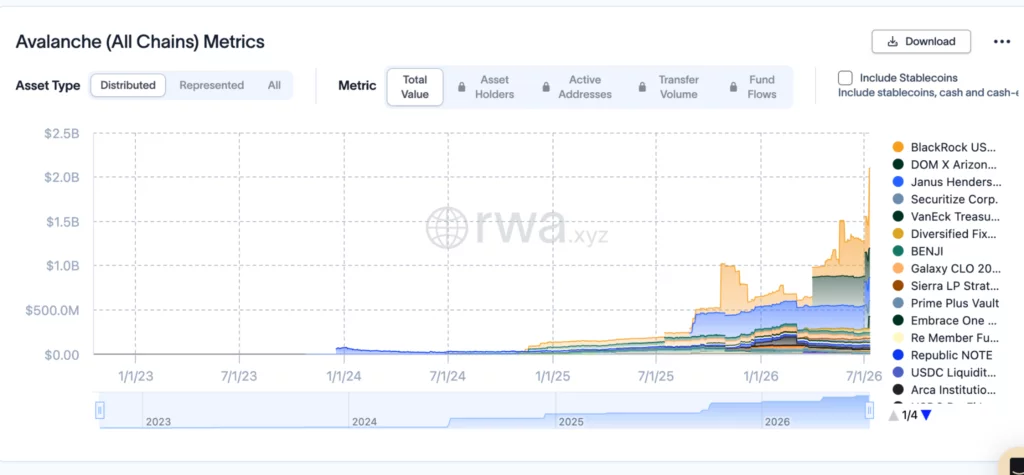Screen dimensions: 1024x475
Task: Go to next legend page arrow
Action: pos(926,415)
